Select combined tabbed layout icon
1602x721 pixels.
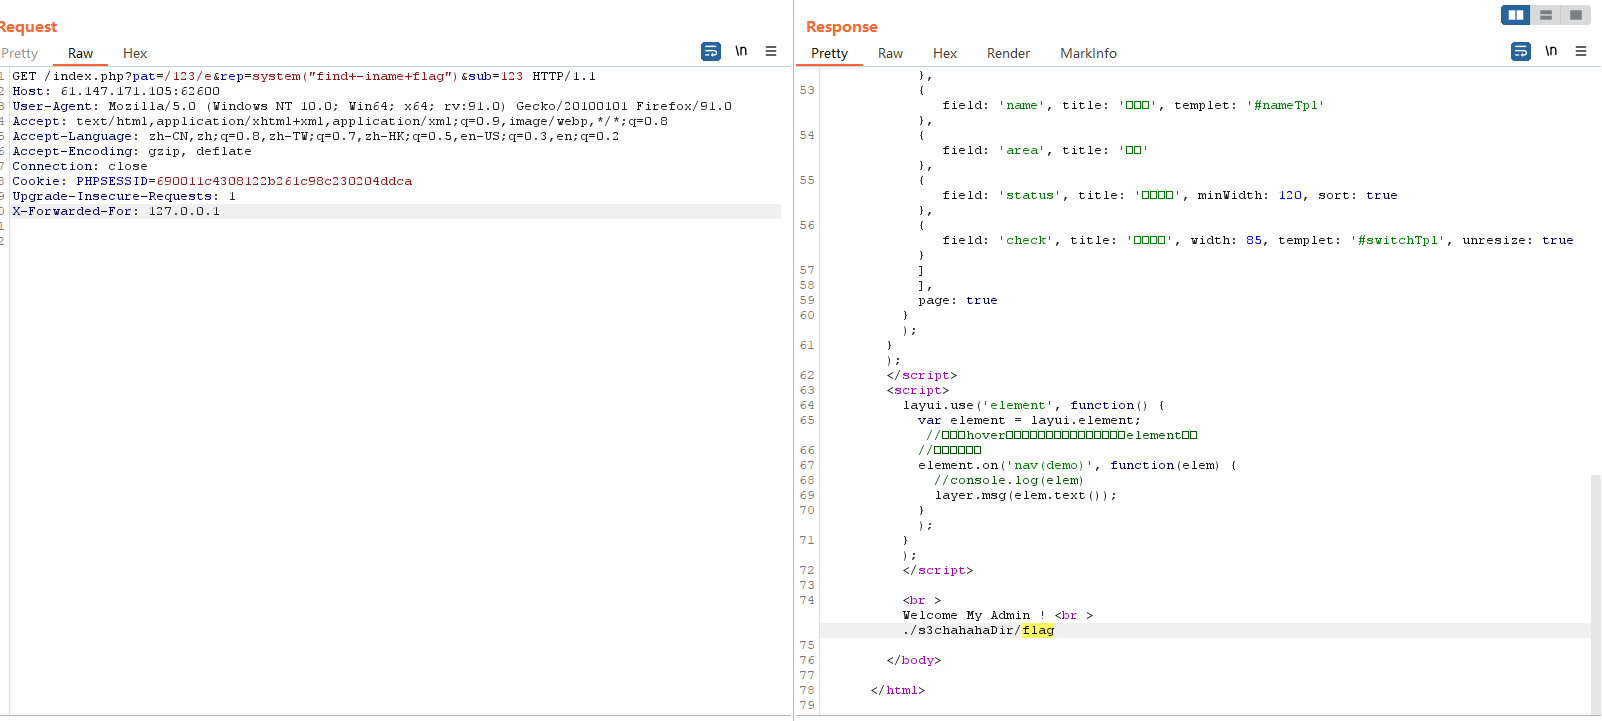pyautogui.click(x=1576, y=15)
